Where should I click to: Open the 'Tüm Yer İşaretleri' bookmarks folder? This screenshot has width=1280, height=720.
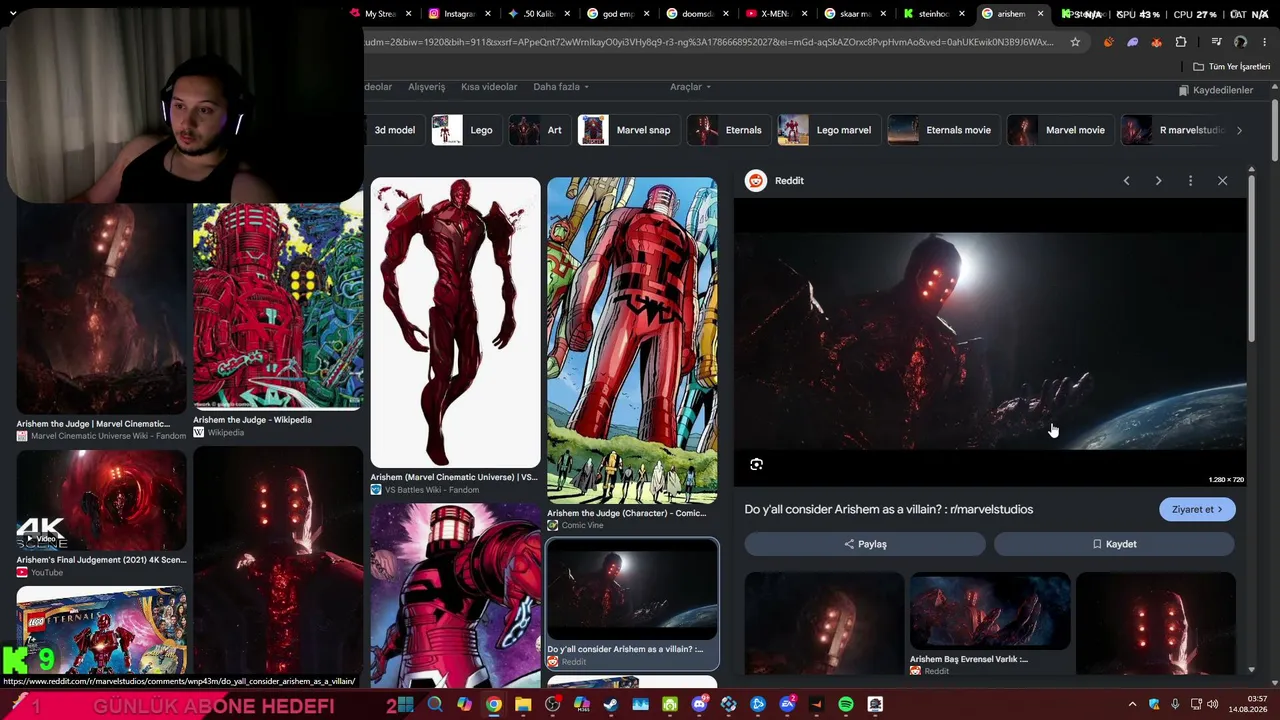coord(1231,67)
